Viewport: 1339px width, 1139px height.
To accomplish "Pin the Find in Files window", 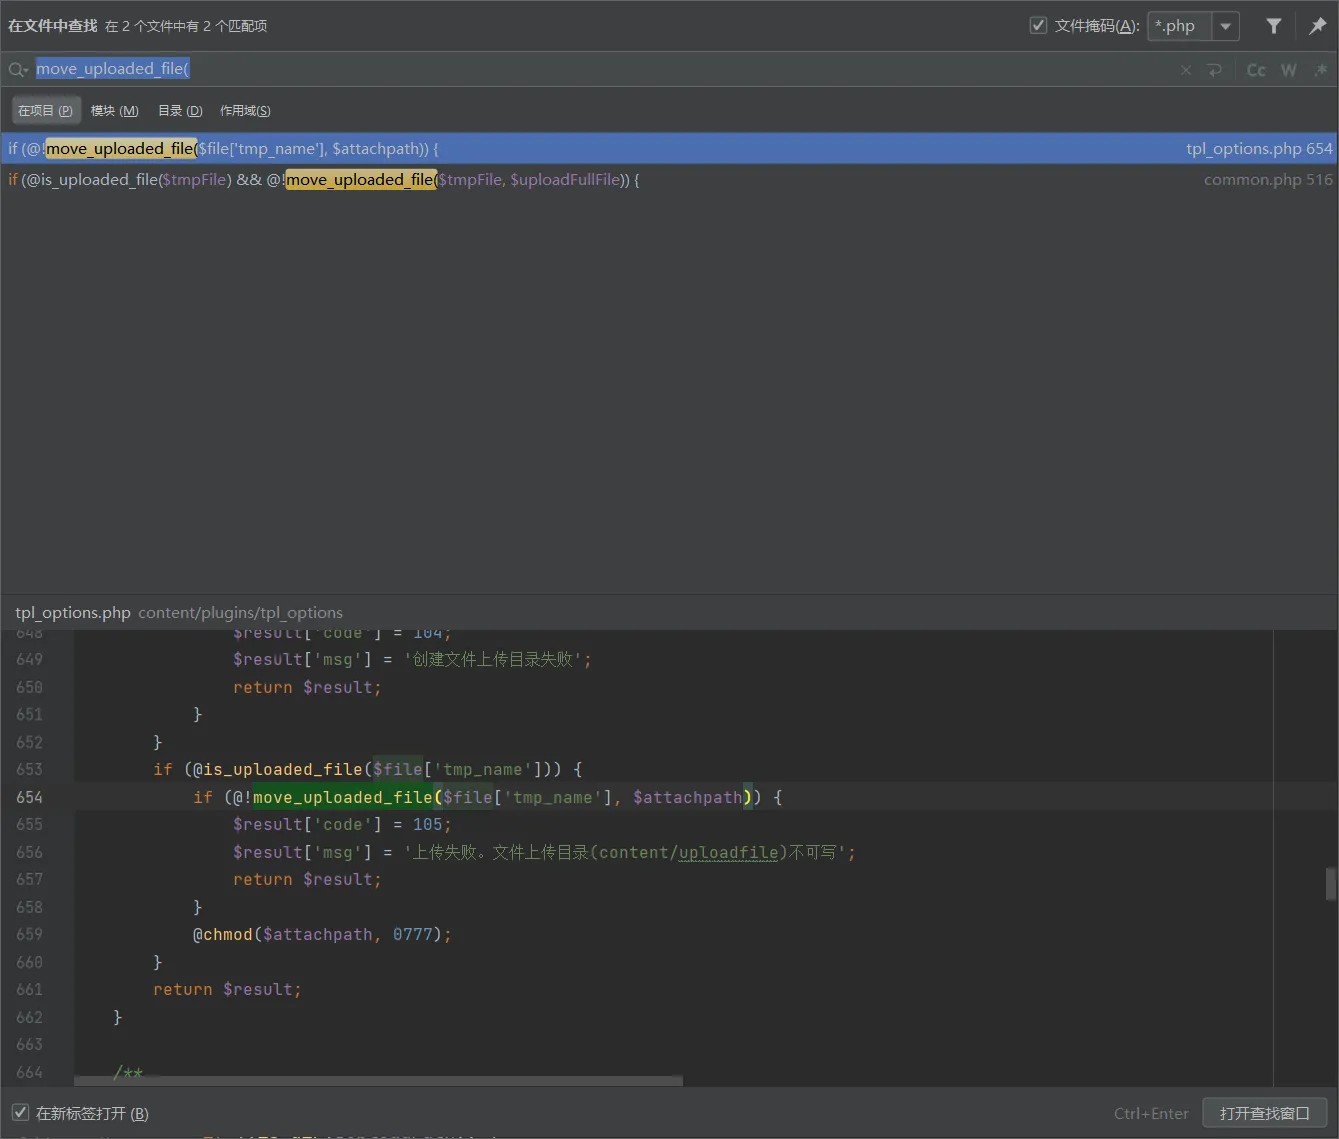I will [x=1317, y=26].
